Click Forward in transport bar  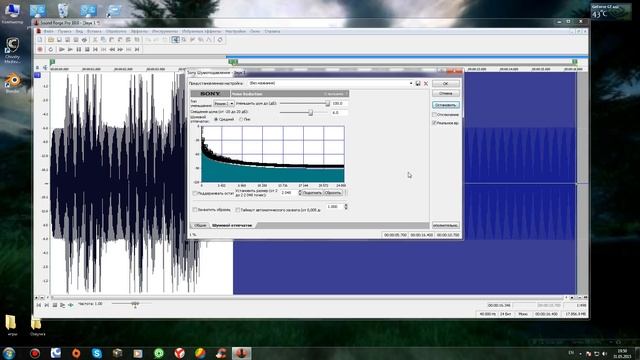(x=120, y=49)
